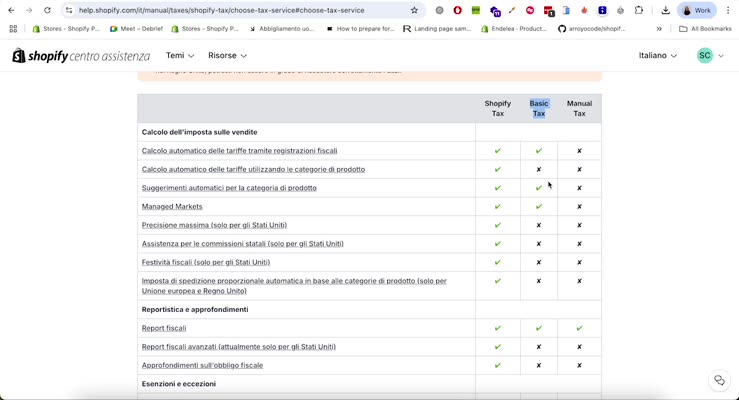Image resolution: width=739 pixels, height=400 pixels.
Task: Open Suggerimenti automatici per la categoria link
Action: pos(229,188)
